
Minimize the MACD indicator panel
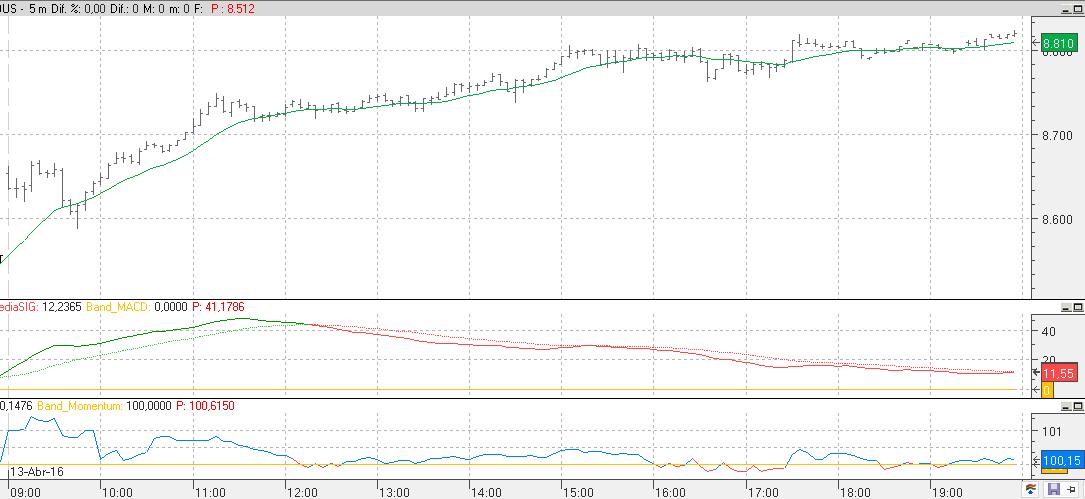1065,307
